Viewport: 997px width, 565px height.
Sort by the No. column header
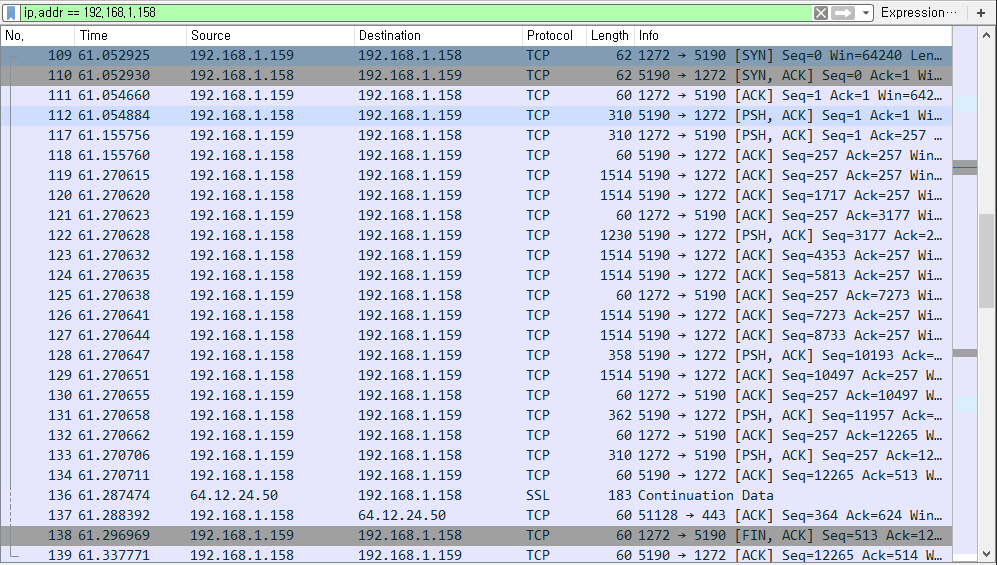point(38,36)
